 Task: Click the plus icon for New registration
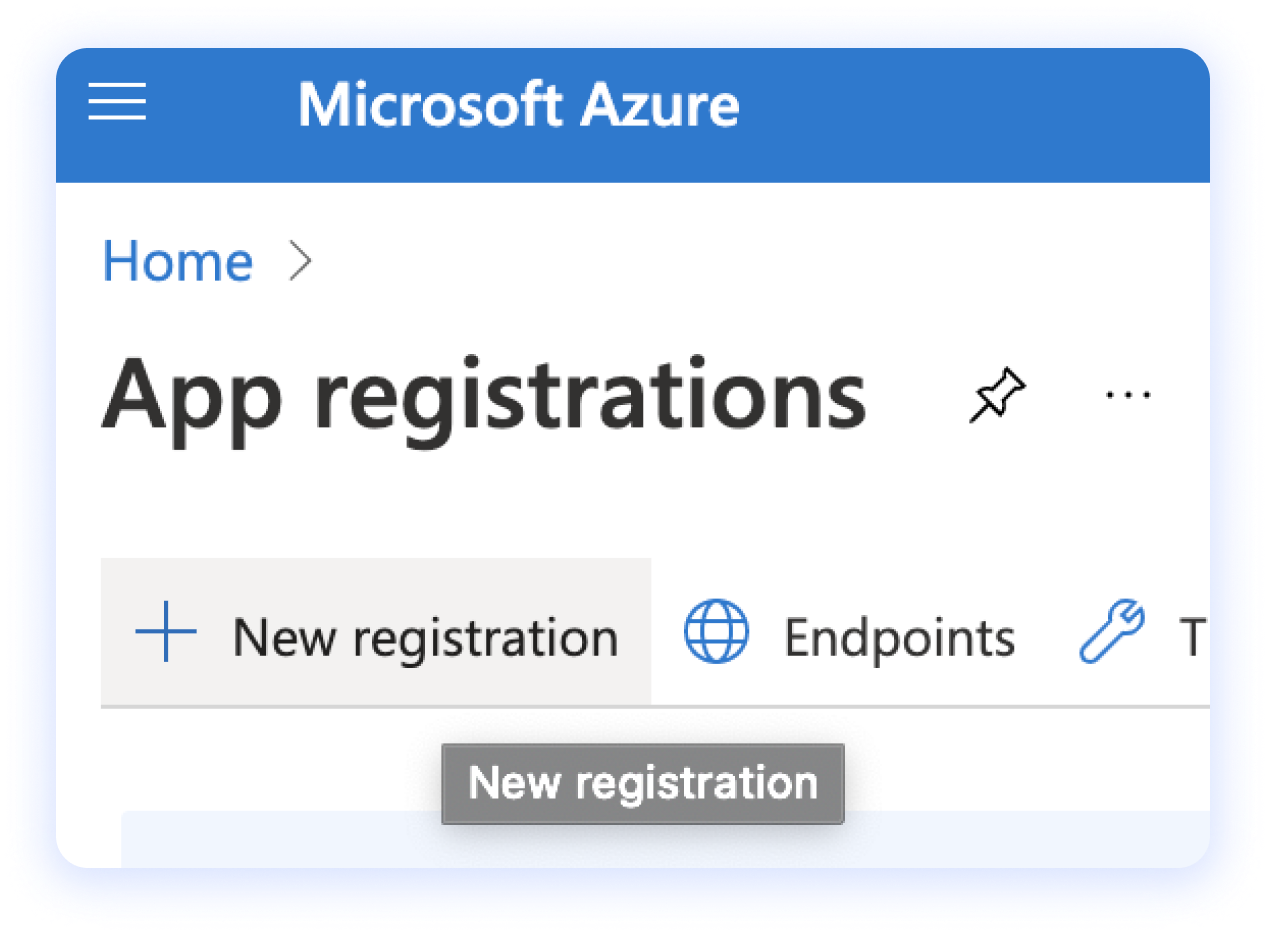[x=165, y=632]
